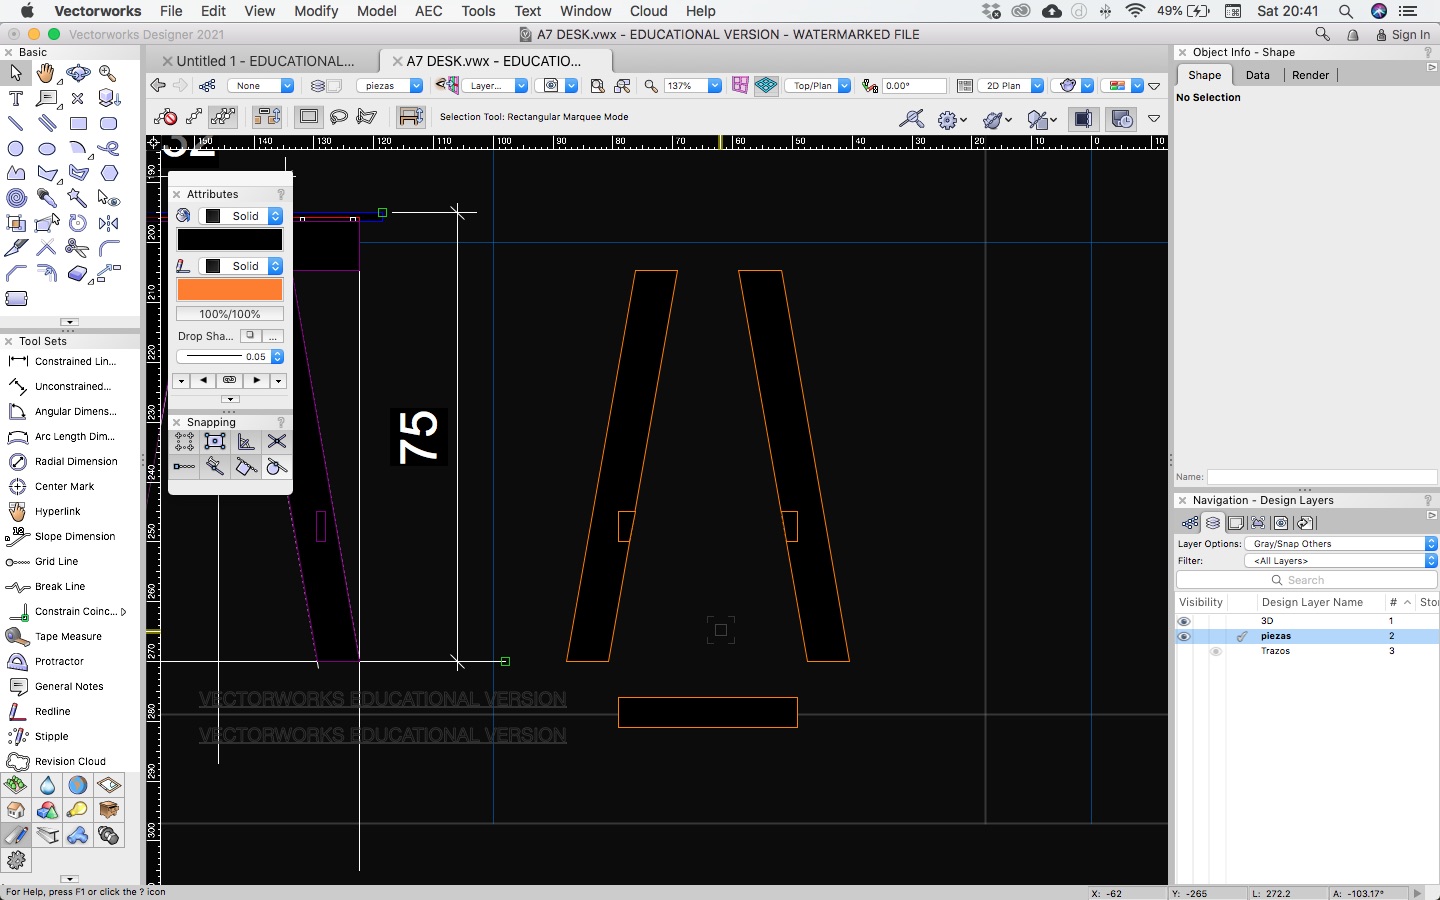Select the Line tool
The height and width of the screenshot is (900, 1440).
click(x=15, y=124)
